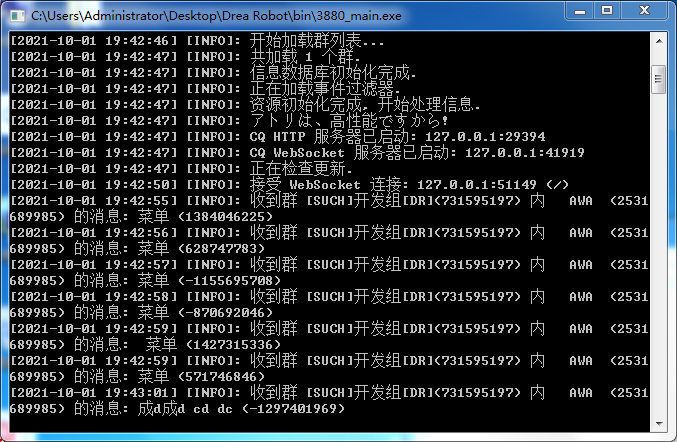Image resolution: width=677 pixels, height=442 pixels.
Task: Click the Japanese "アトリは、高性能ですから" line
Action: (x=349, y=121)
